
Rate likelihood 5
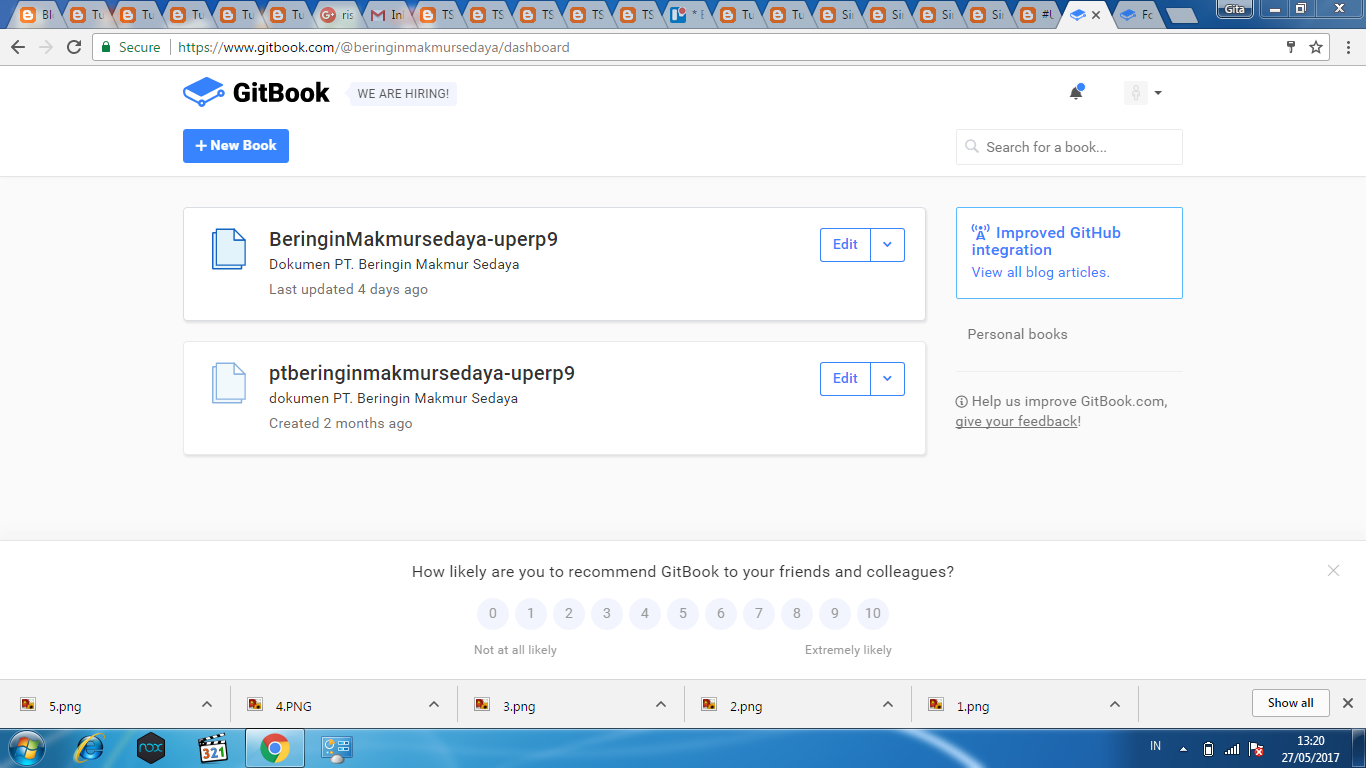[x=683, y=613]
